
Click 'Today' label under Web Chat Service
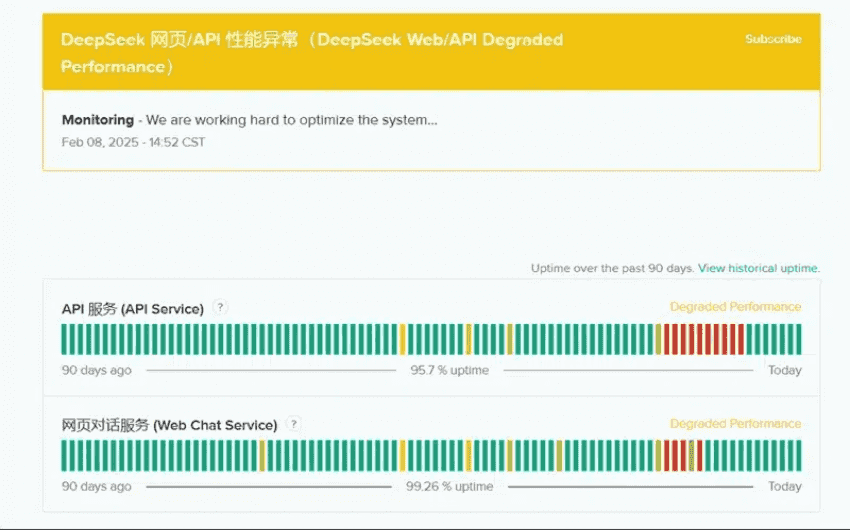click(784, 486)
